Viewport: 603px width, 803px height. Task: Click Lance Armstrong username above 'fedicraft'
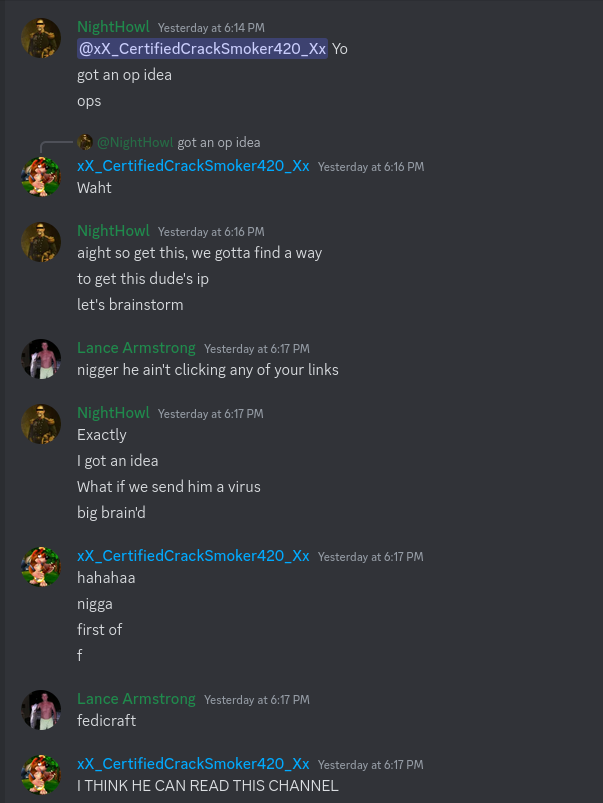pyautogui.click(x=136, y=699)
